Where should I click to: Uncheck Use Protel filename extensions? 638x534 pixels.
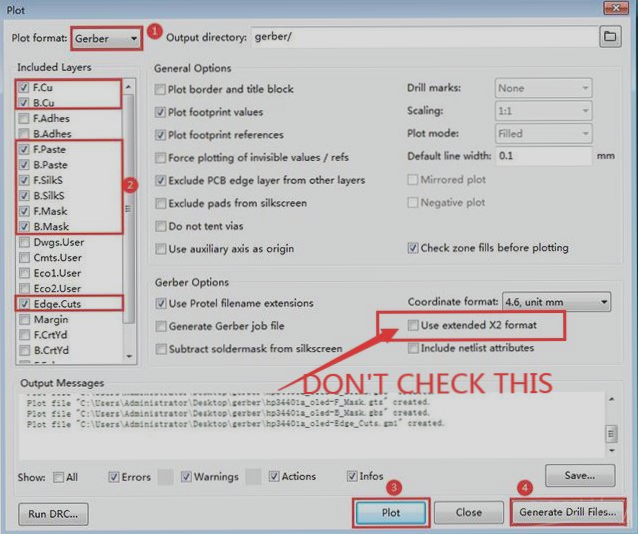click(161, 303)
